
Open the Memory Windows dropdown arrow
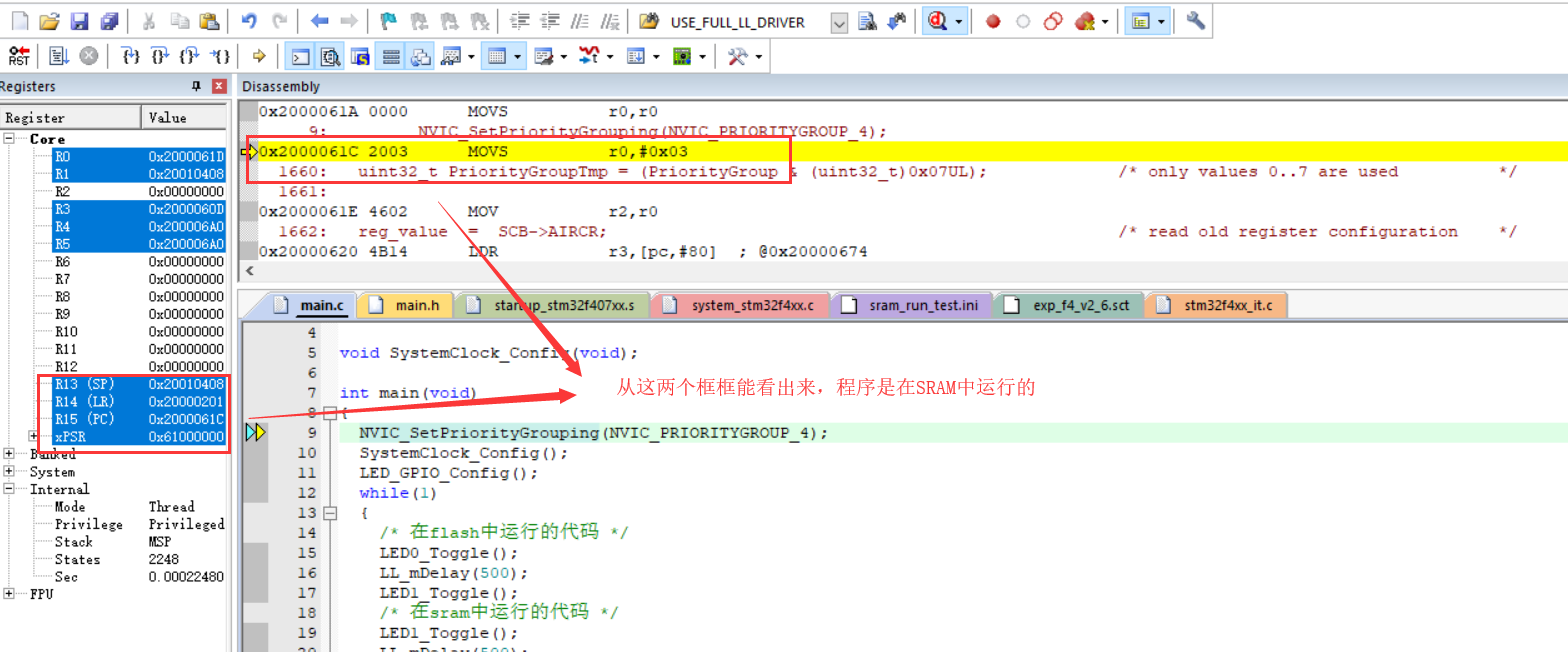coord(517,56)
